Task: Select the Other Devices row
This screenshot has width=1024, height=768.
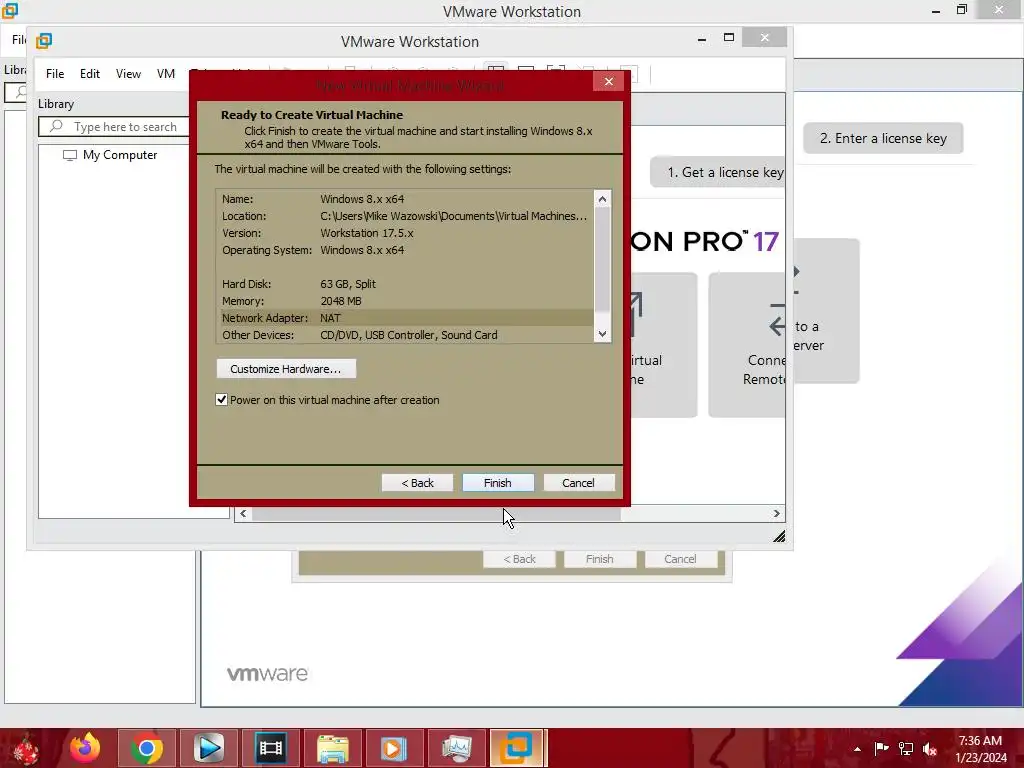Action: (x=406, y=335)
